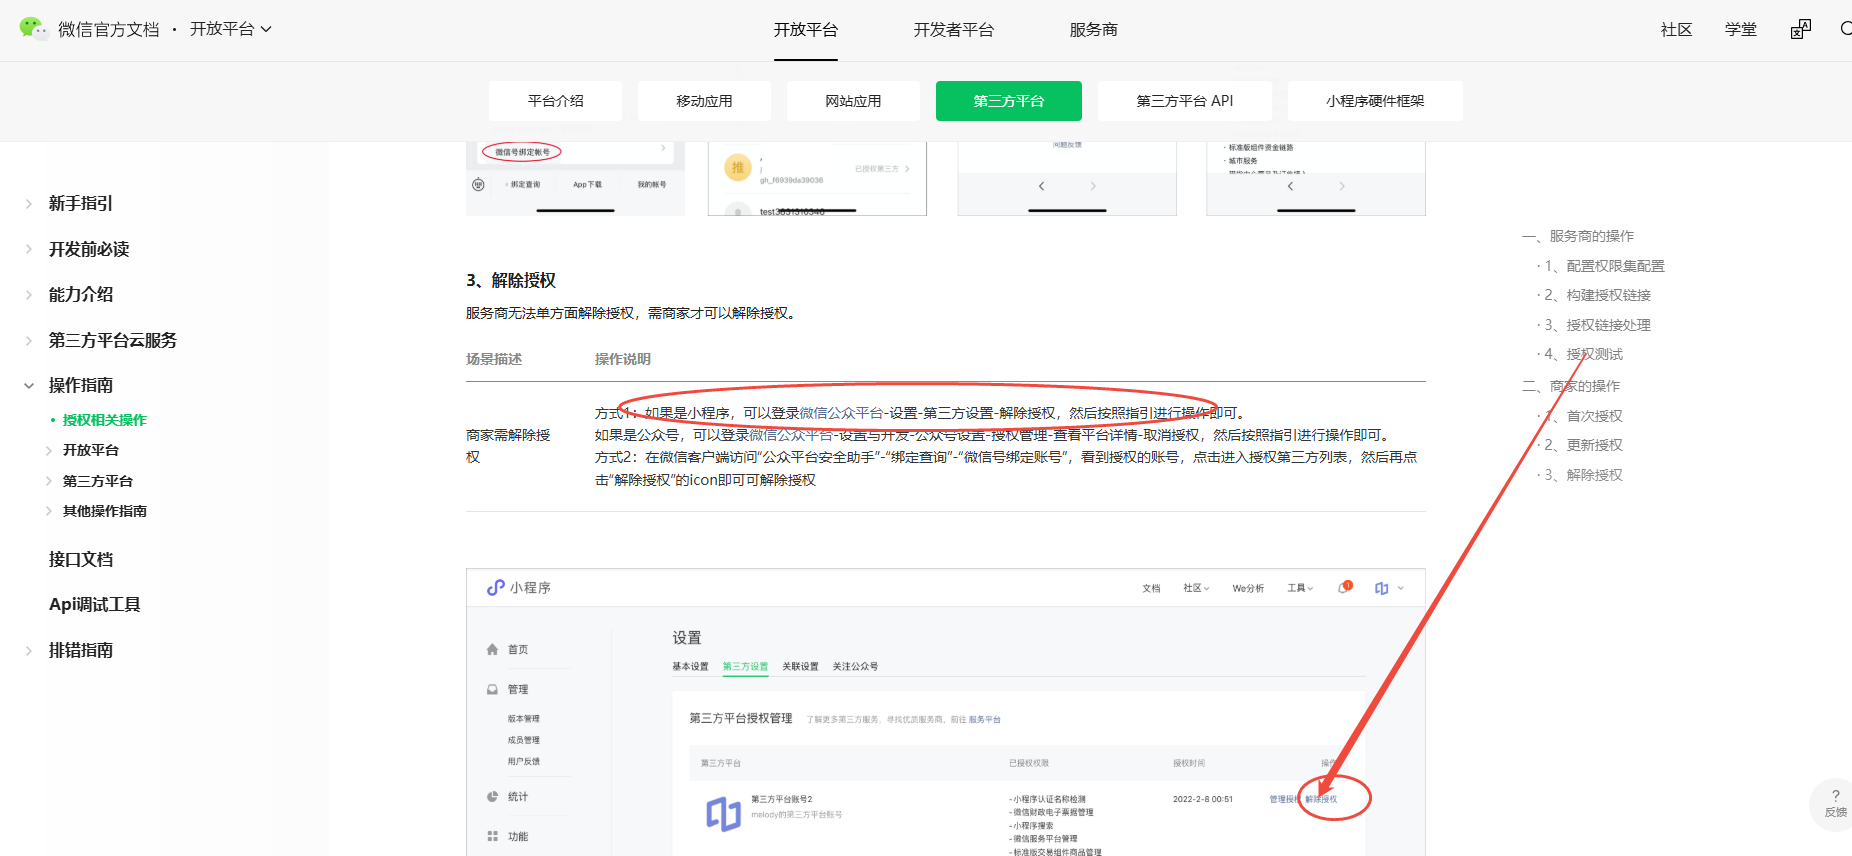Image resolution: width=1852 pixels, height=856 pixels.
Task: Jump to 3、授权链接处理 in the outline
Action: click(1598, 325)
